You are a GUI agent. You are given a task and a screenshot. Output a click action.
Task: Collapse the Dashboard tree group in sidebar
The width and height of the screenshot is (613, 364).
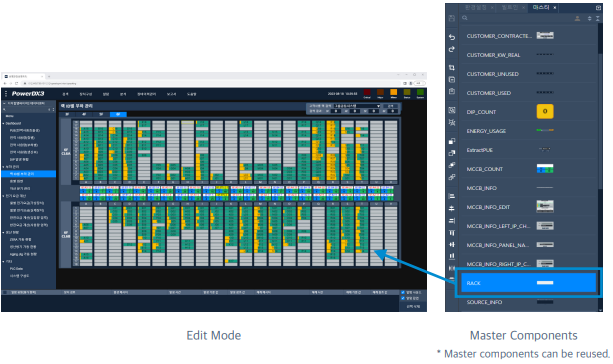point(4,123)
